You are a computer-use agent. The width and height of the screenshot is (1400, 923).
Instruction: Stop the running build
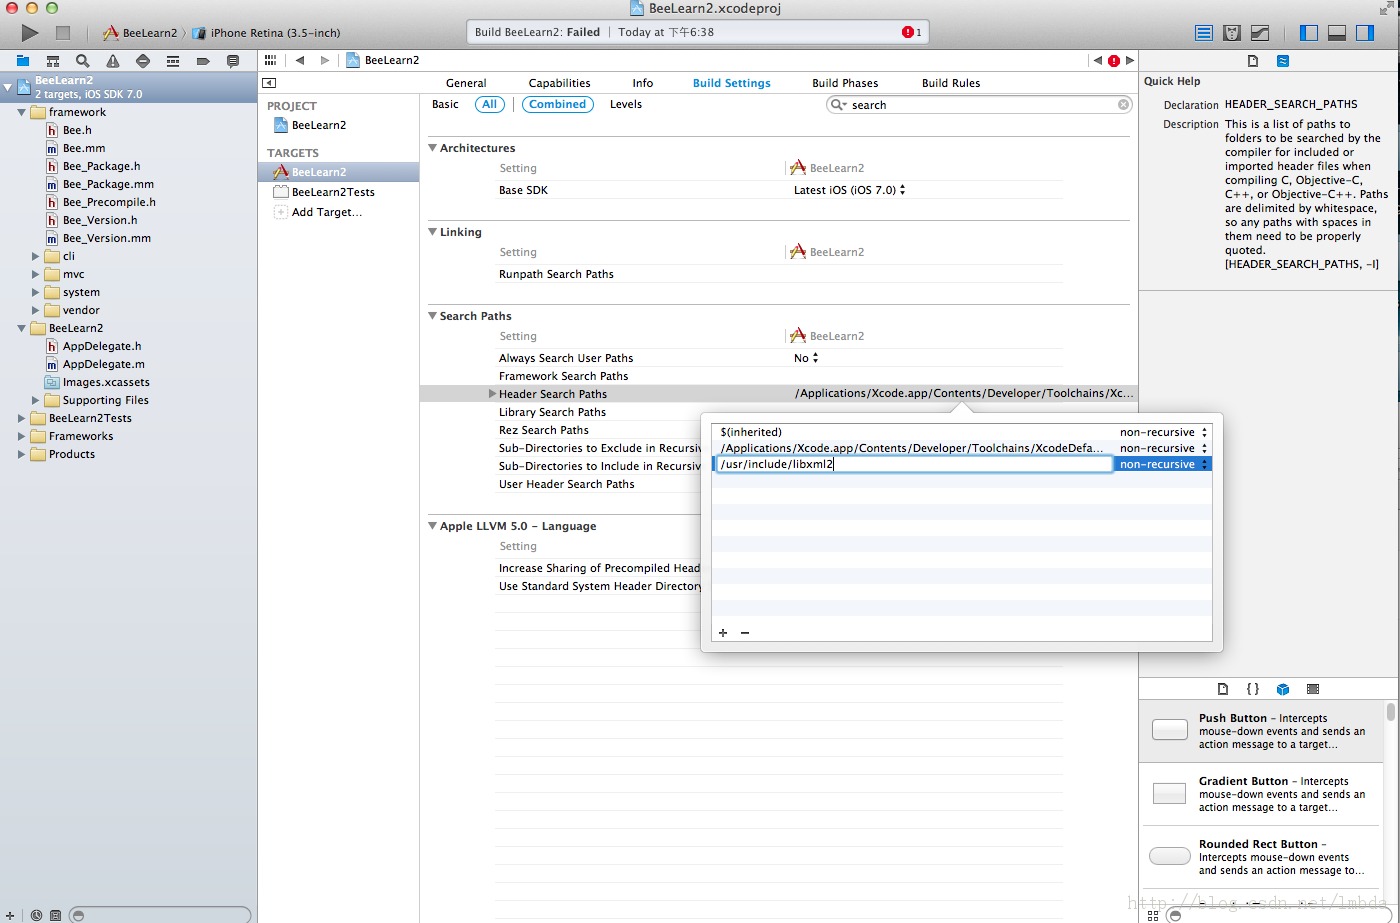[62, 33]
